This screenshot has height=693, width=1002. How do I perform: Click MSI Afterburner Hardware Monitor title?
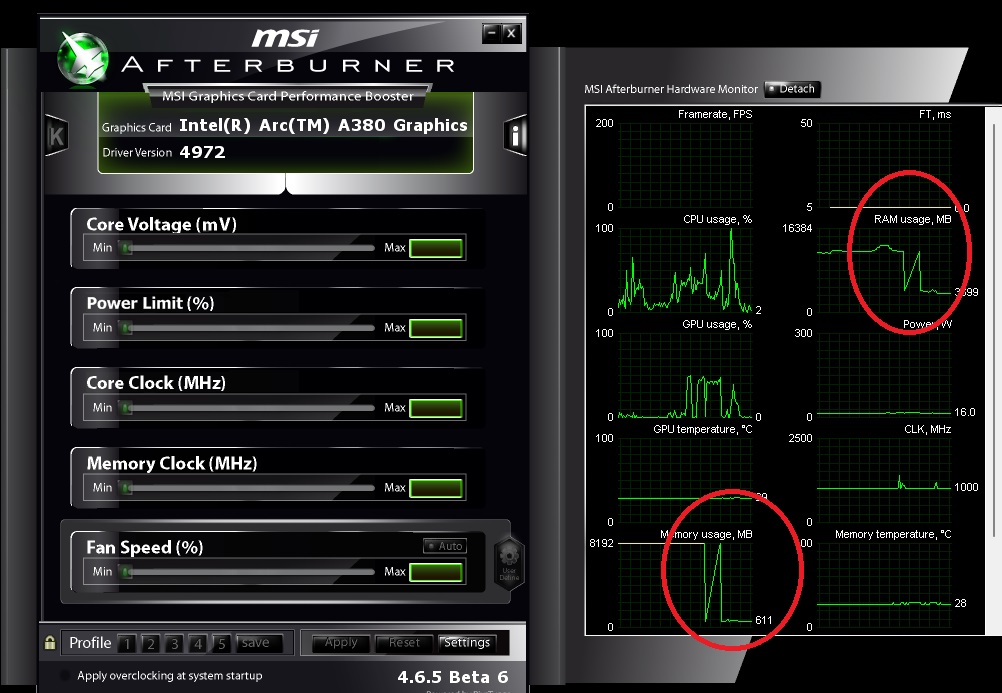tap(671, 89)
